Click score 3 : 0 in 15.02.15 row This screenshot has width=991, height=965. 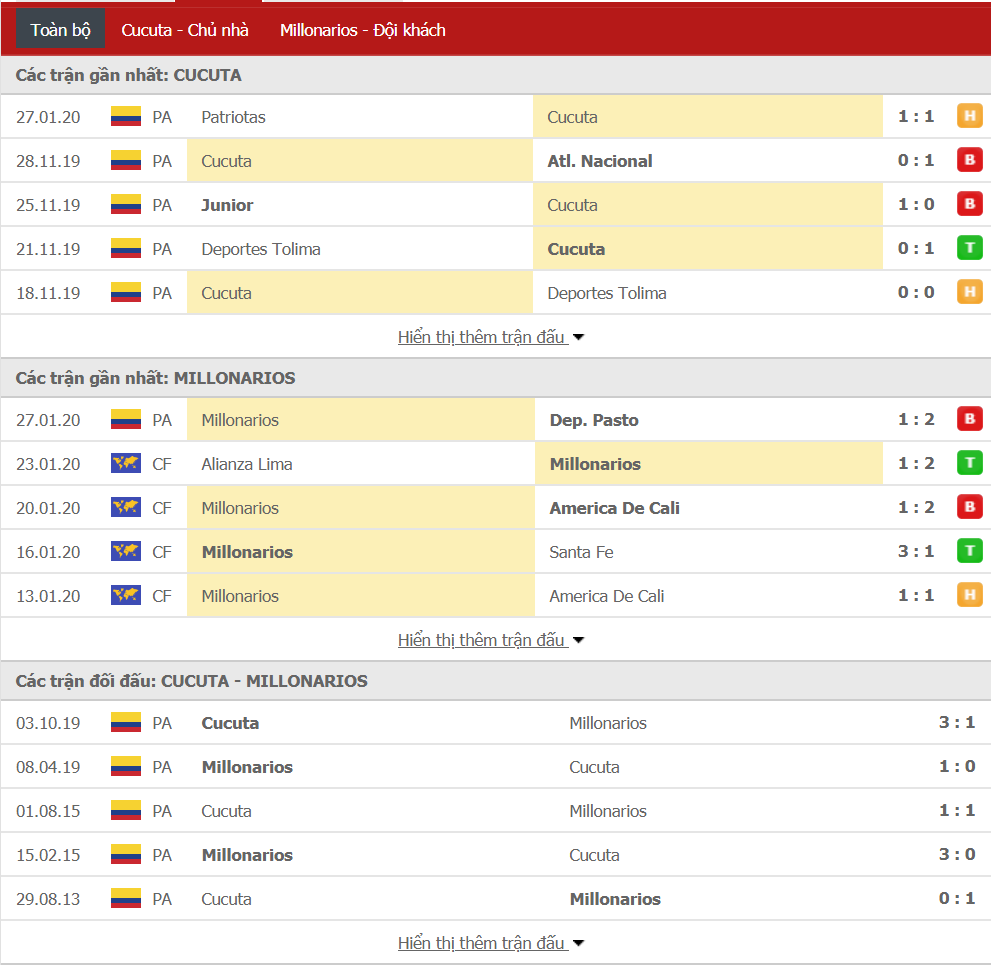[x=957, y=854]
